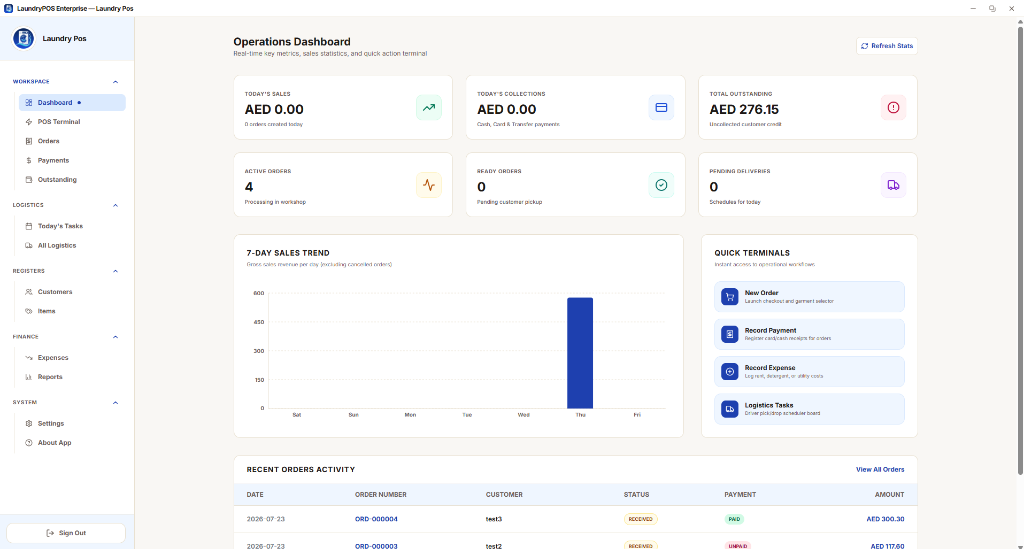The image size is (1024, 549).
Task: Click the All Logistics truck icon
Action: pos(29,245)
